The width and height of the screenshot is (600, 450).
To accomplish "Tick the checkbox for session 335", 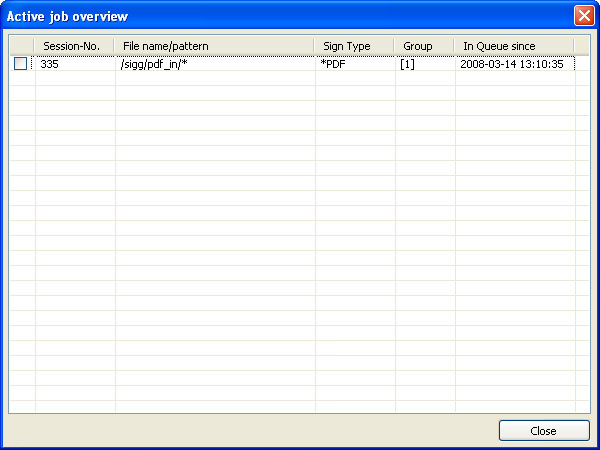I will [20, 64].
